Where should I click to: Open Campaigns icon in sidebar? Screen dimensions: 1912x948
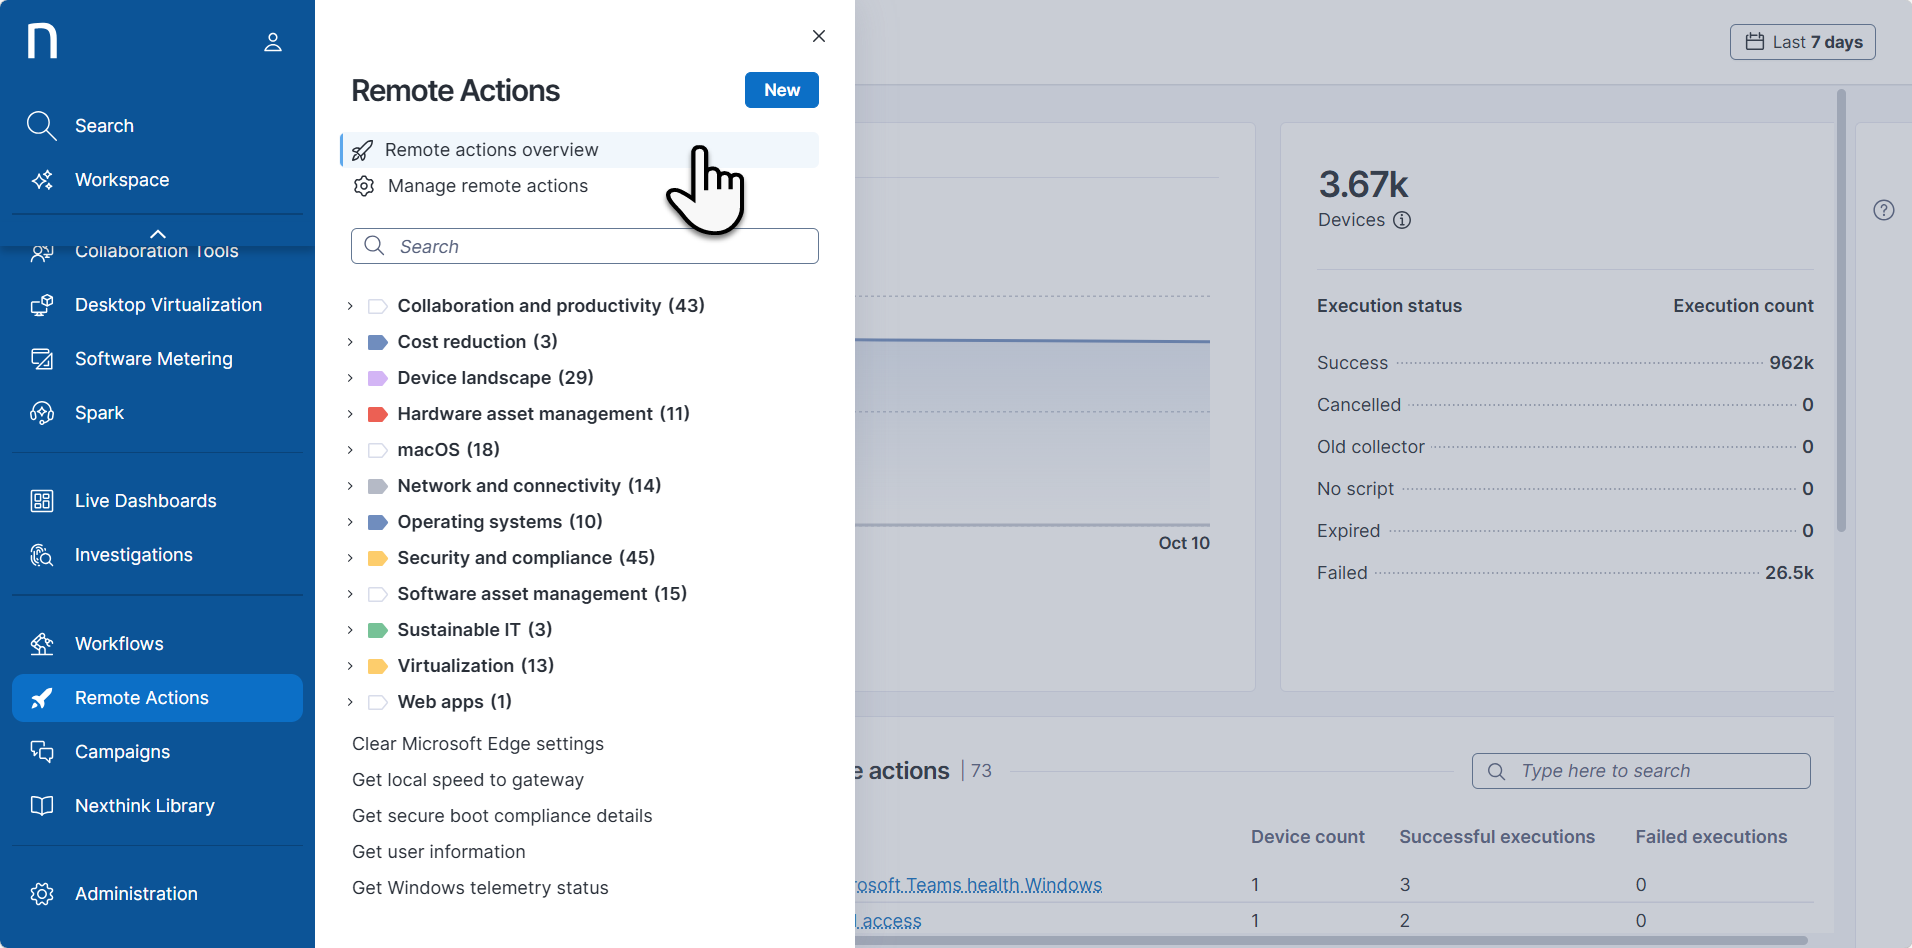42,752
